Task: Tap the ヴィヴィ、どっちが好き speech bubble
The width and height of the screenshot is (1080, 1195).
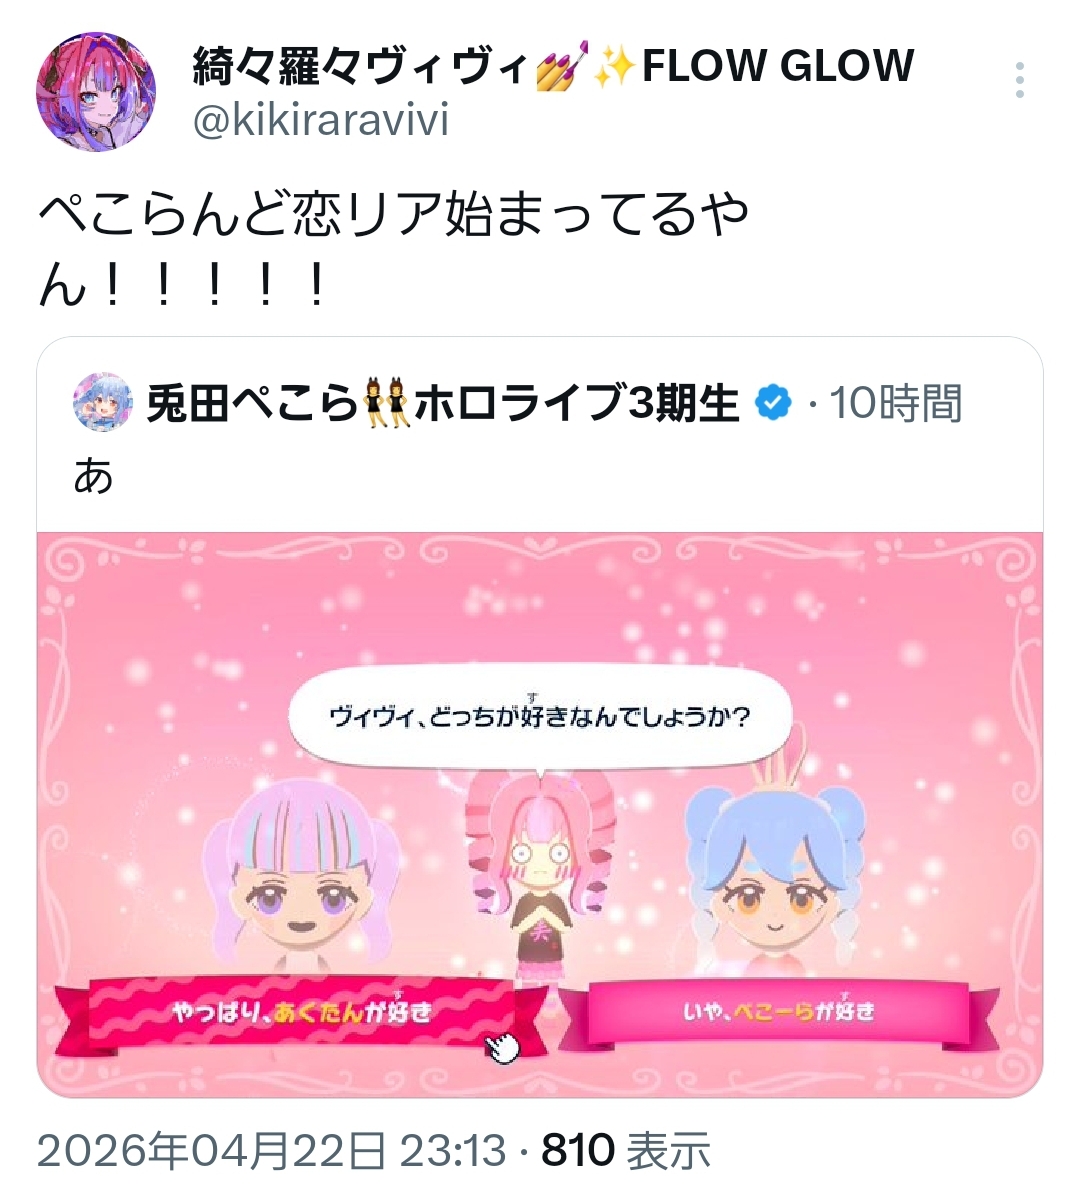Action: (x=540, y=717)
